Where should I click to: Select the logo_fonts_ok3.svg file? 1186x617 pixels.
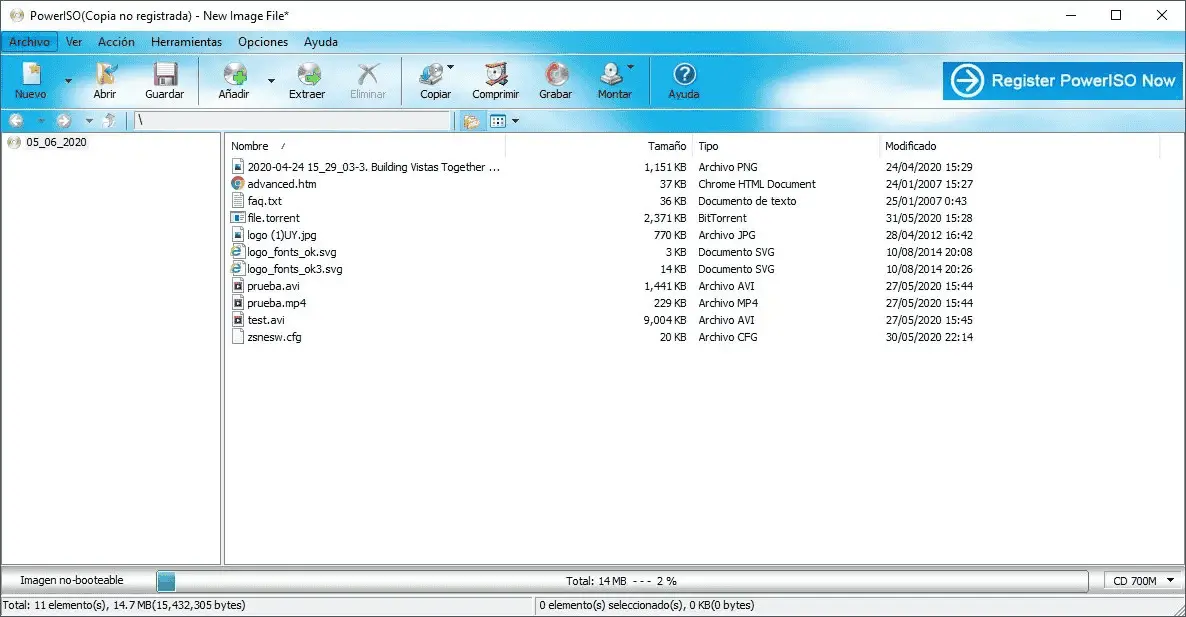[x=295, y=269]
